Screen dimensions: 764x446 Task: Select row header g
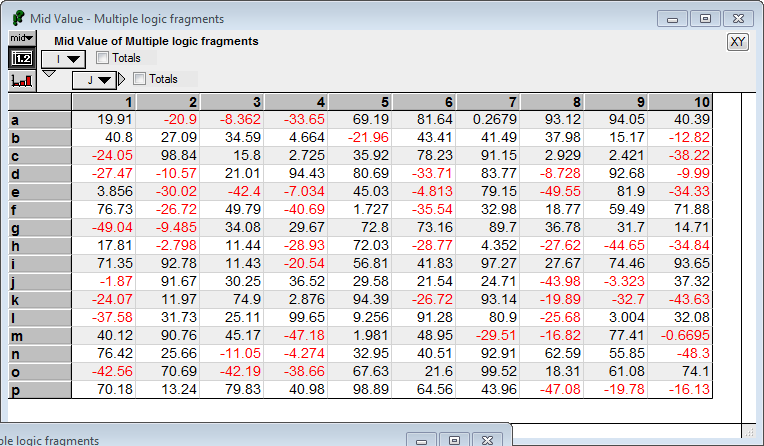pyautogui.click(x=40, y=228)
